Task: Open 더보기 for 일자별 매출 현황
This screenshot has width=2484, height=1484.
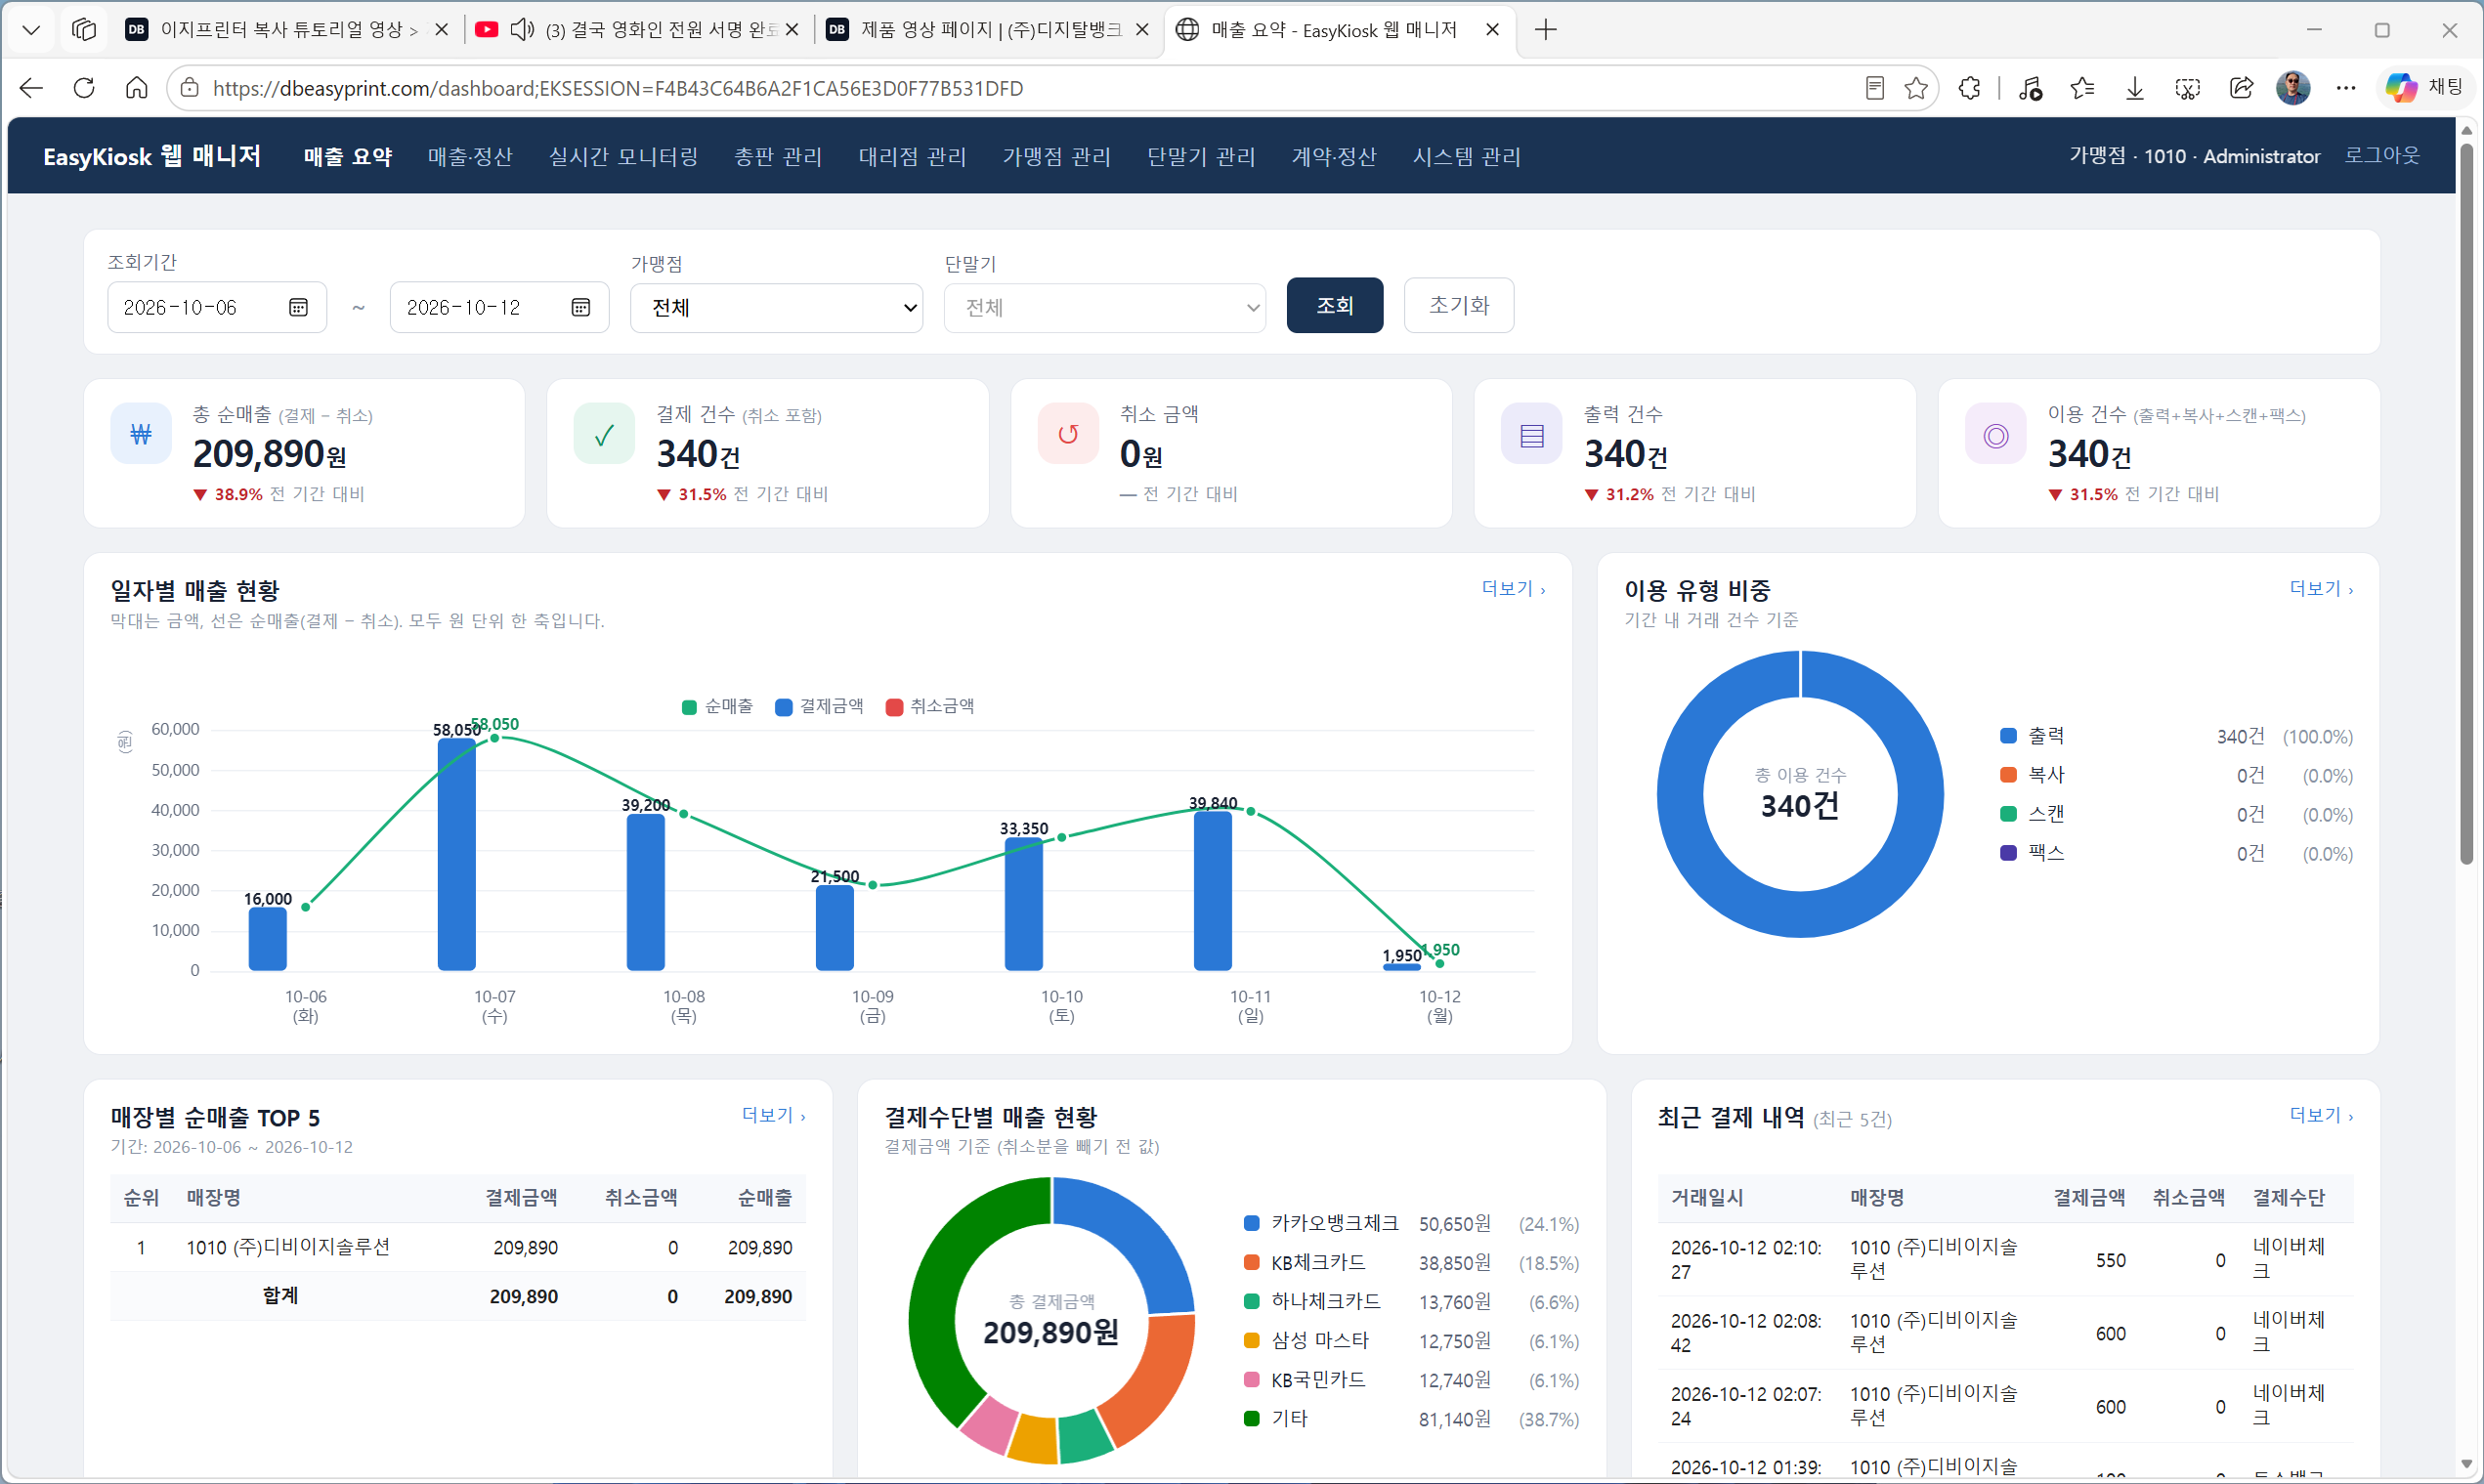Action: [1513, 589]
